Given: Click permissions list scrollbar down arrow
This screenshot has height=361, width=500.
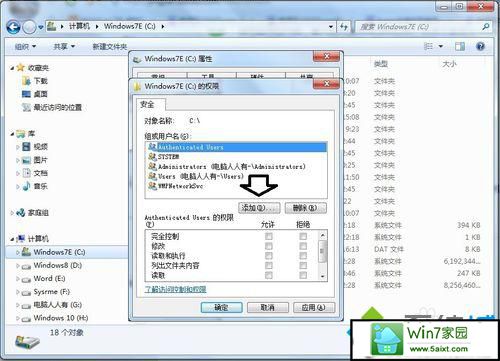Looking at the screenshot, I should (x=322, y=277).
